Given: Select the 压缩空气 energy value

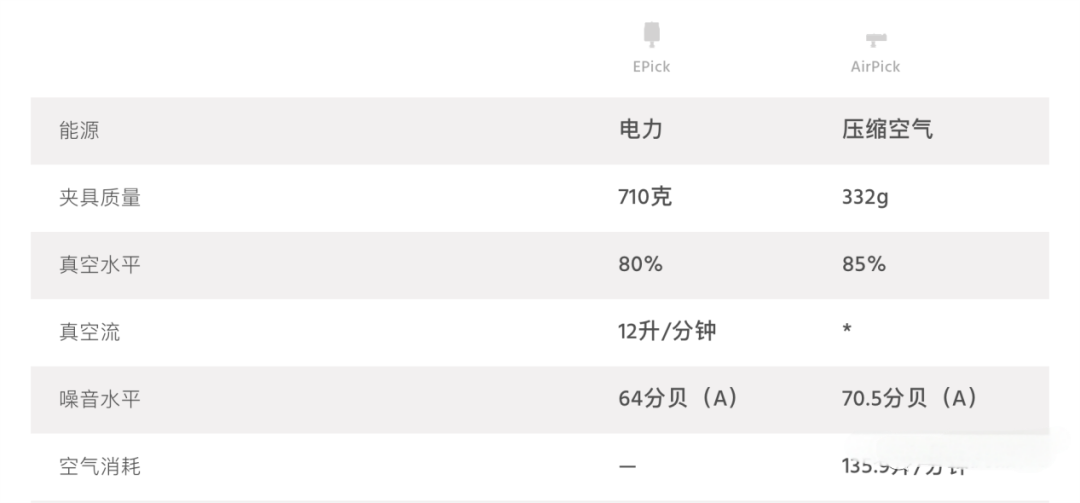Looking at the screenshot, I should [886, 130].
